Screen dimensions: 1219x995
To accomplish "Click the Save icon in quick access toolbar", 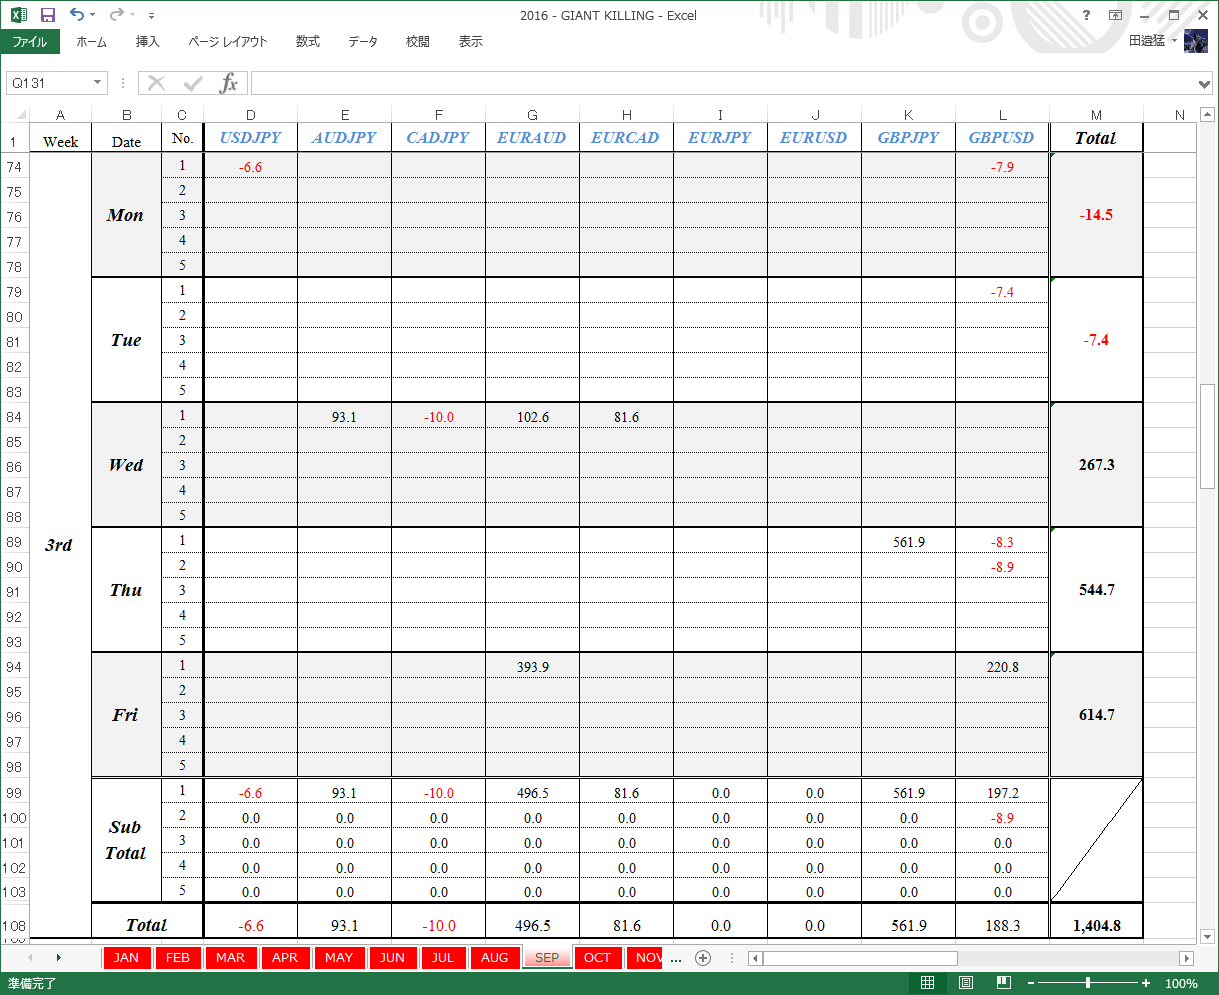I will [x=47, y=15].
